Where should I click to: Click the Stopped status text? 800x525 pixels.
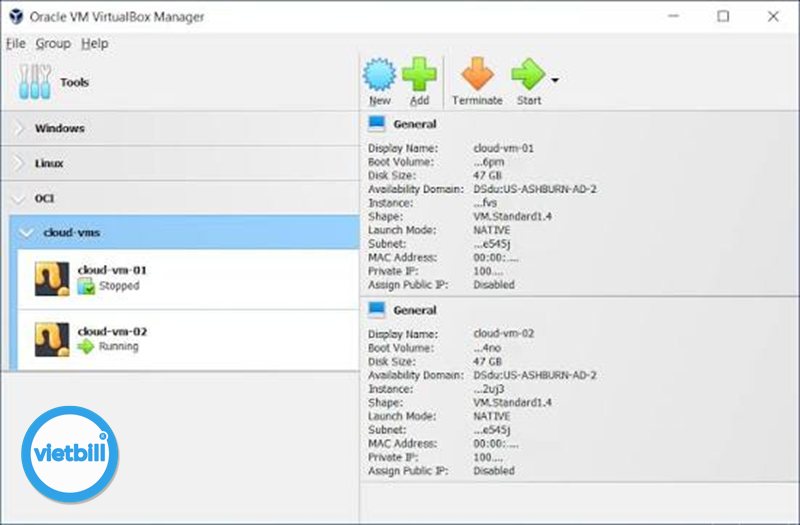pos(119,286)
